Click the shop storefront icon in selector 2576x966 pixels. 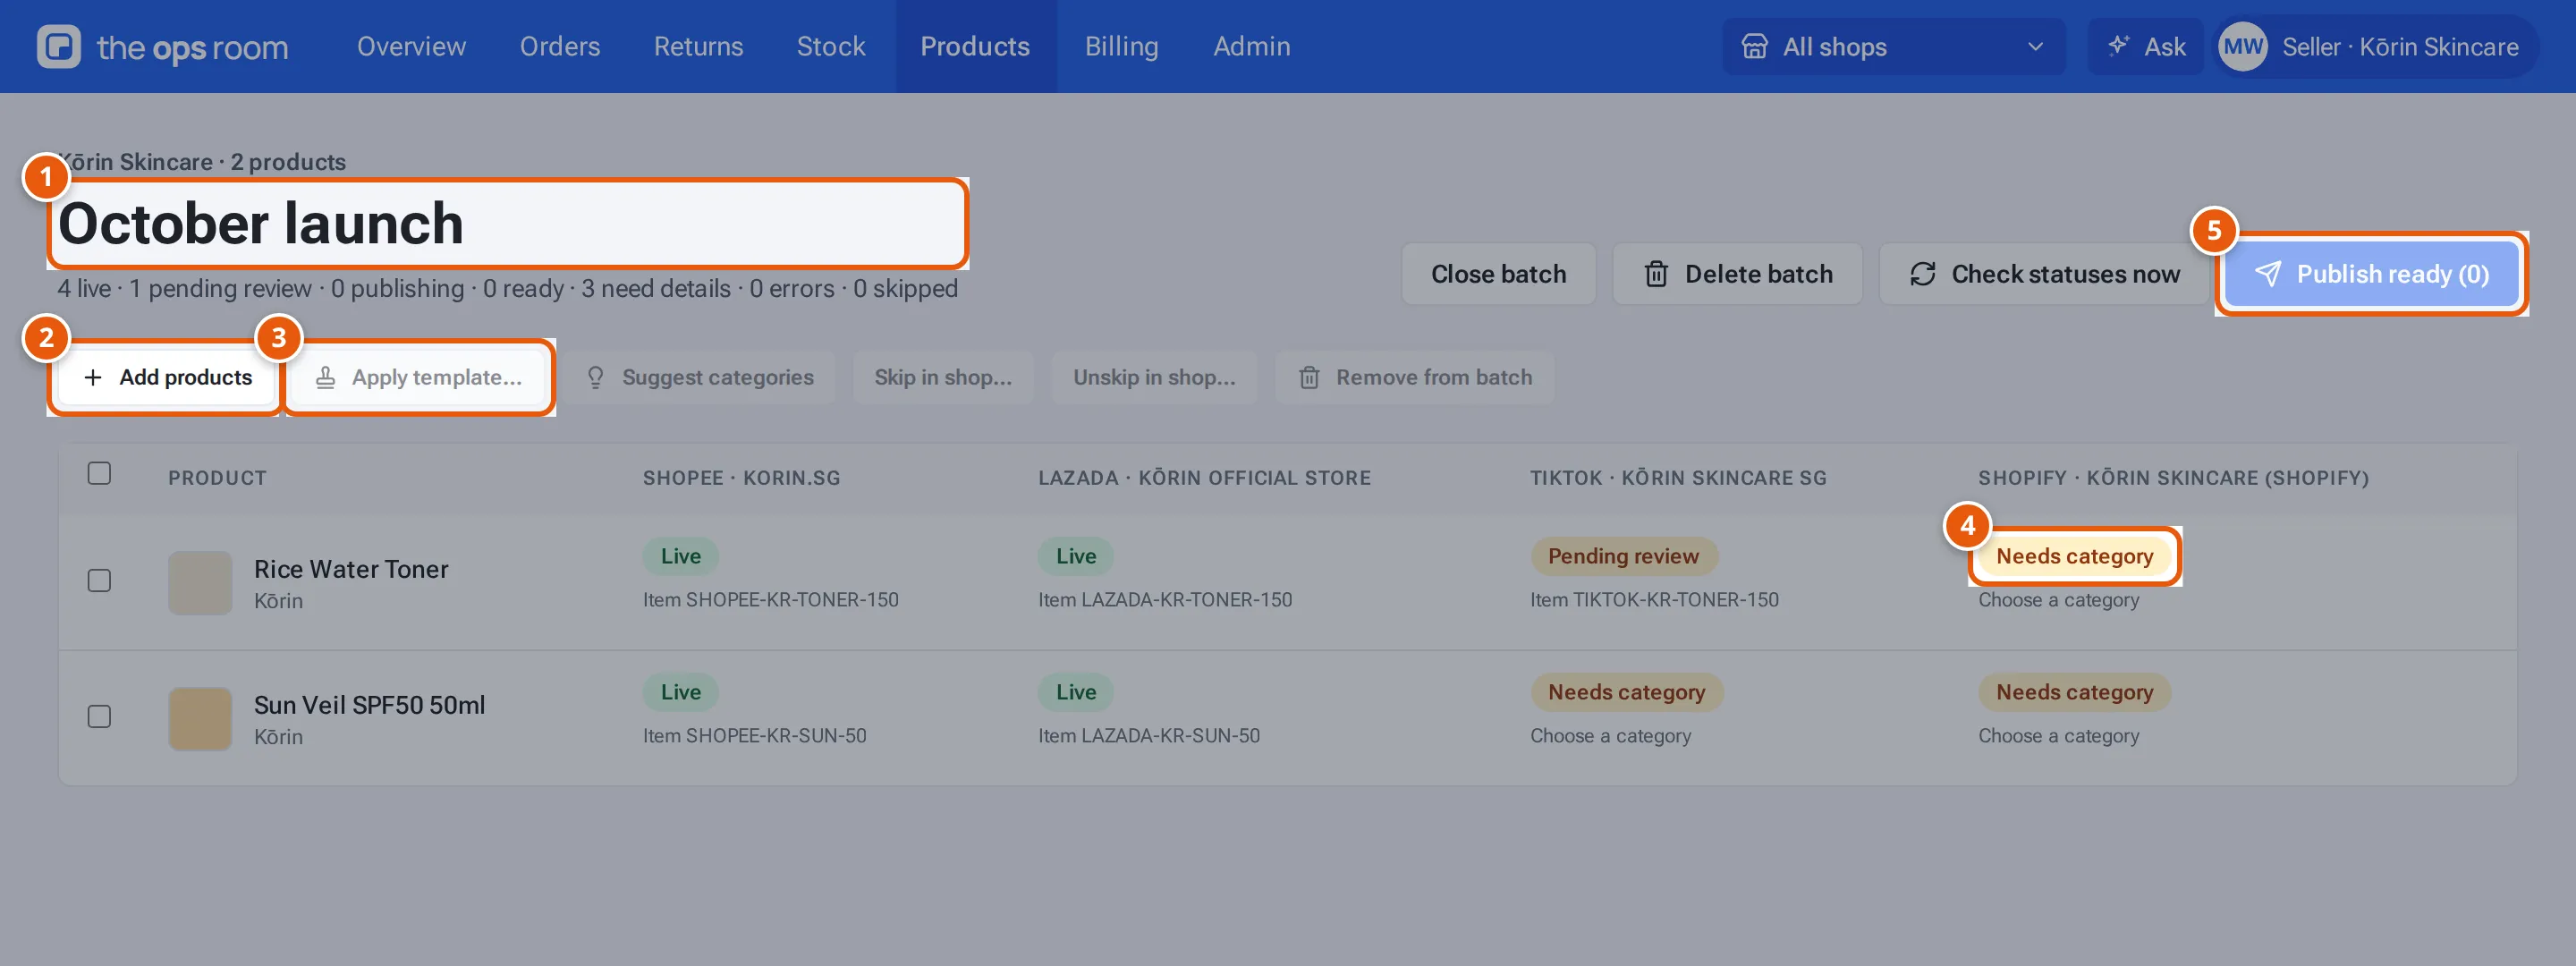tap(1754, 47)
